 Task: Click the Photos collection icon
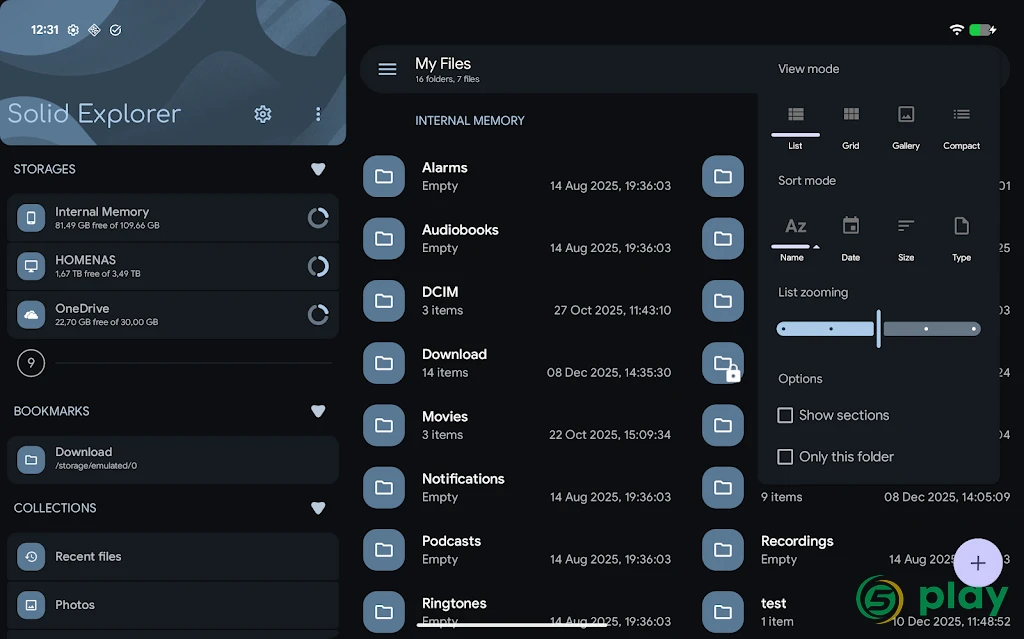pyautogui.click(x=31, y=605)
